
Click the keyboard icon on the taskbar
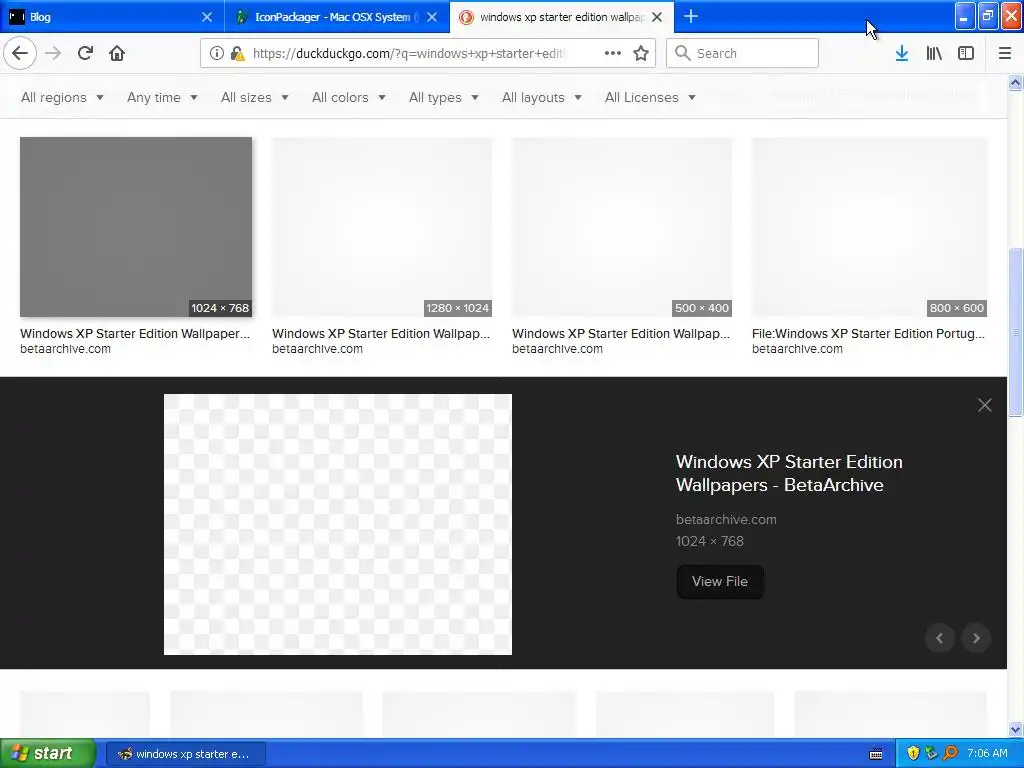click(876, 754)
